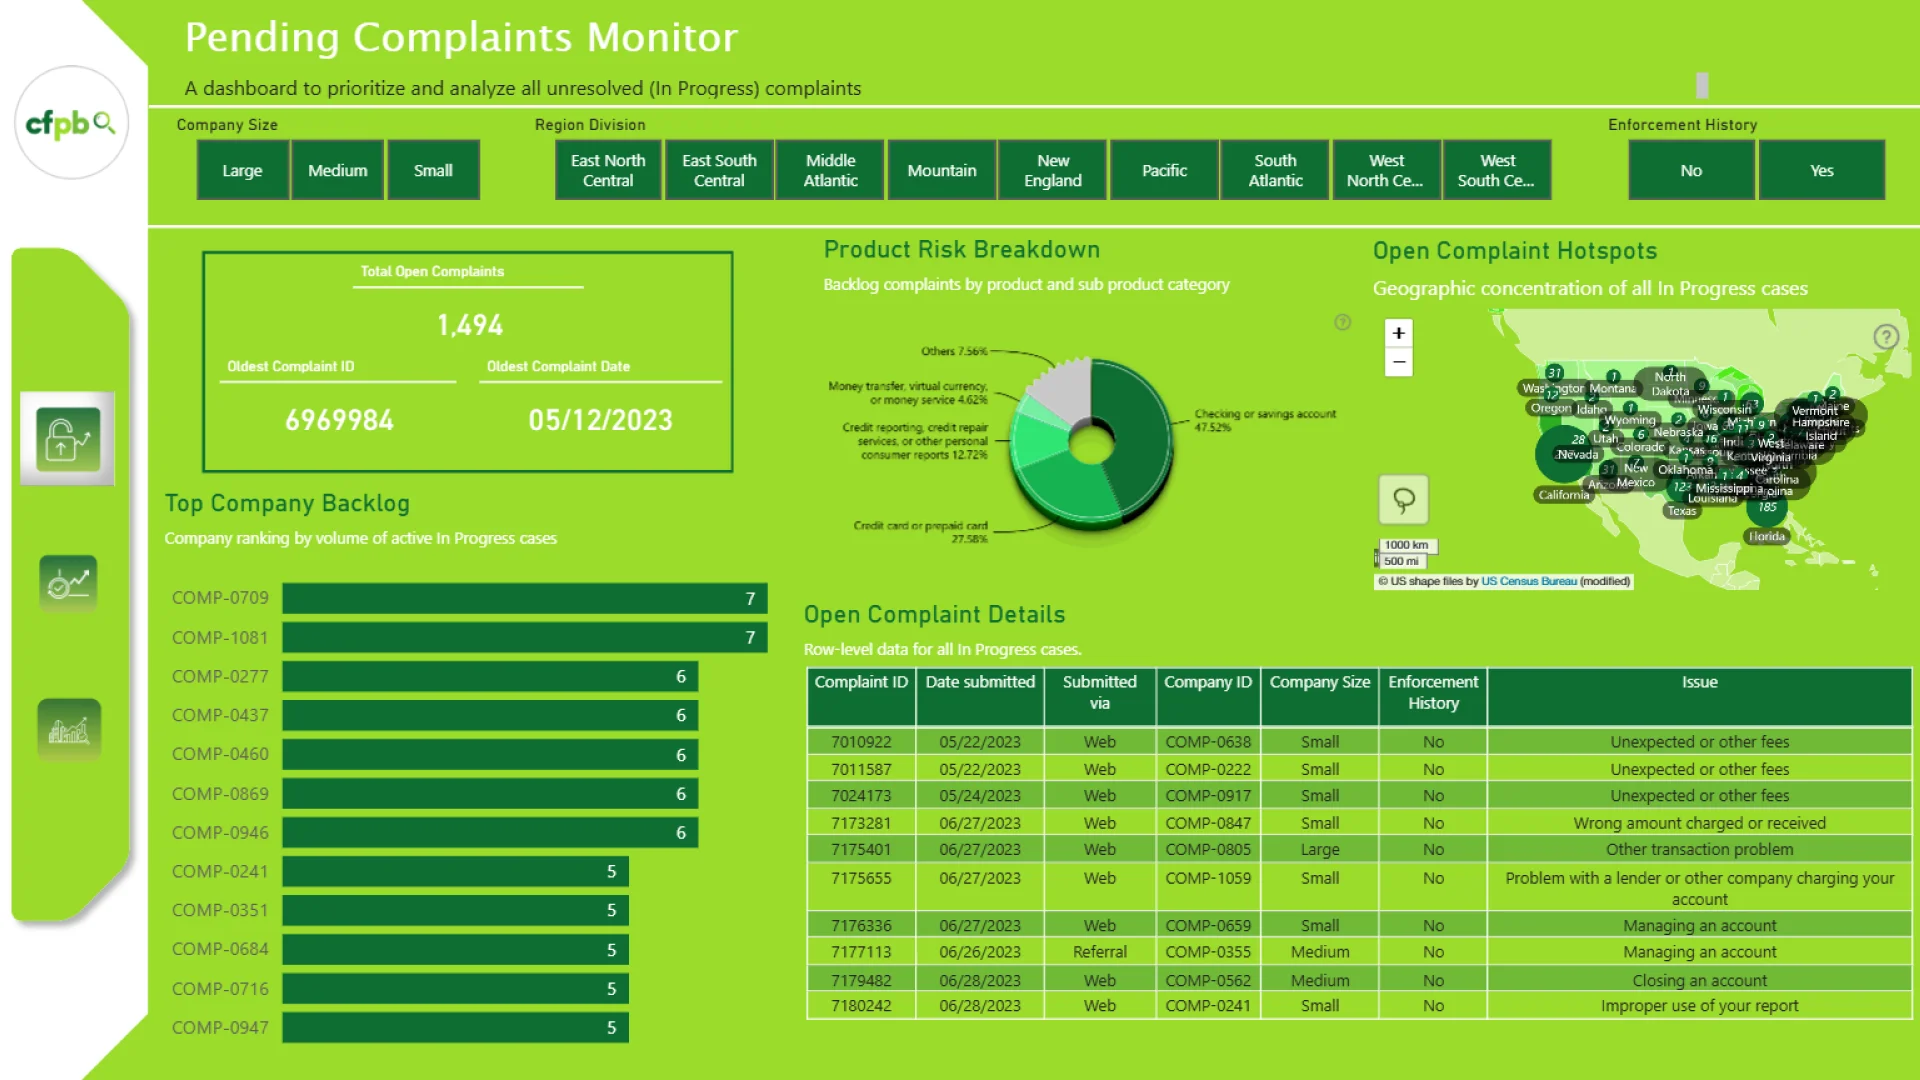This screenshot has height=1080, width=1920.
Task: Zoom out on the hotspots map
Action: (1398, 362)
